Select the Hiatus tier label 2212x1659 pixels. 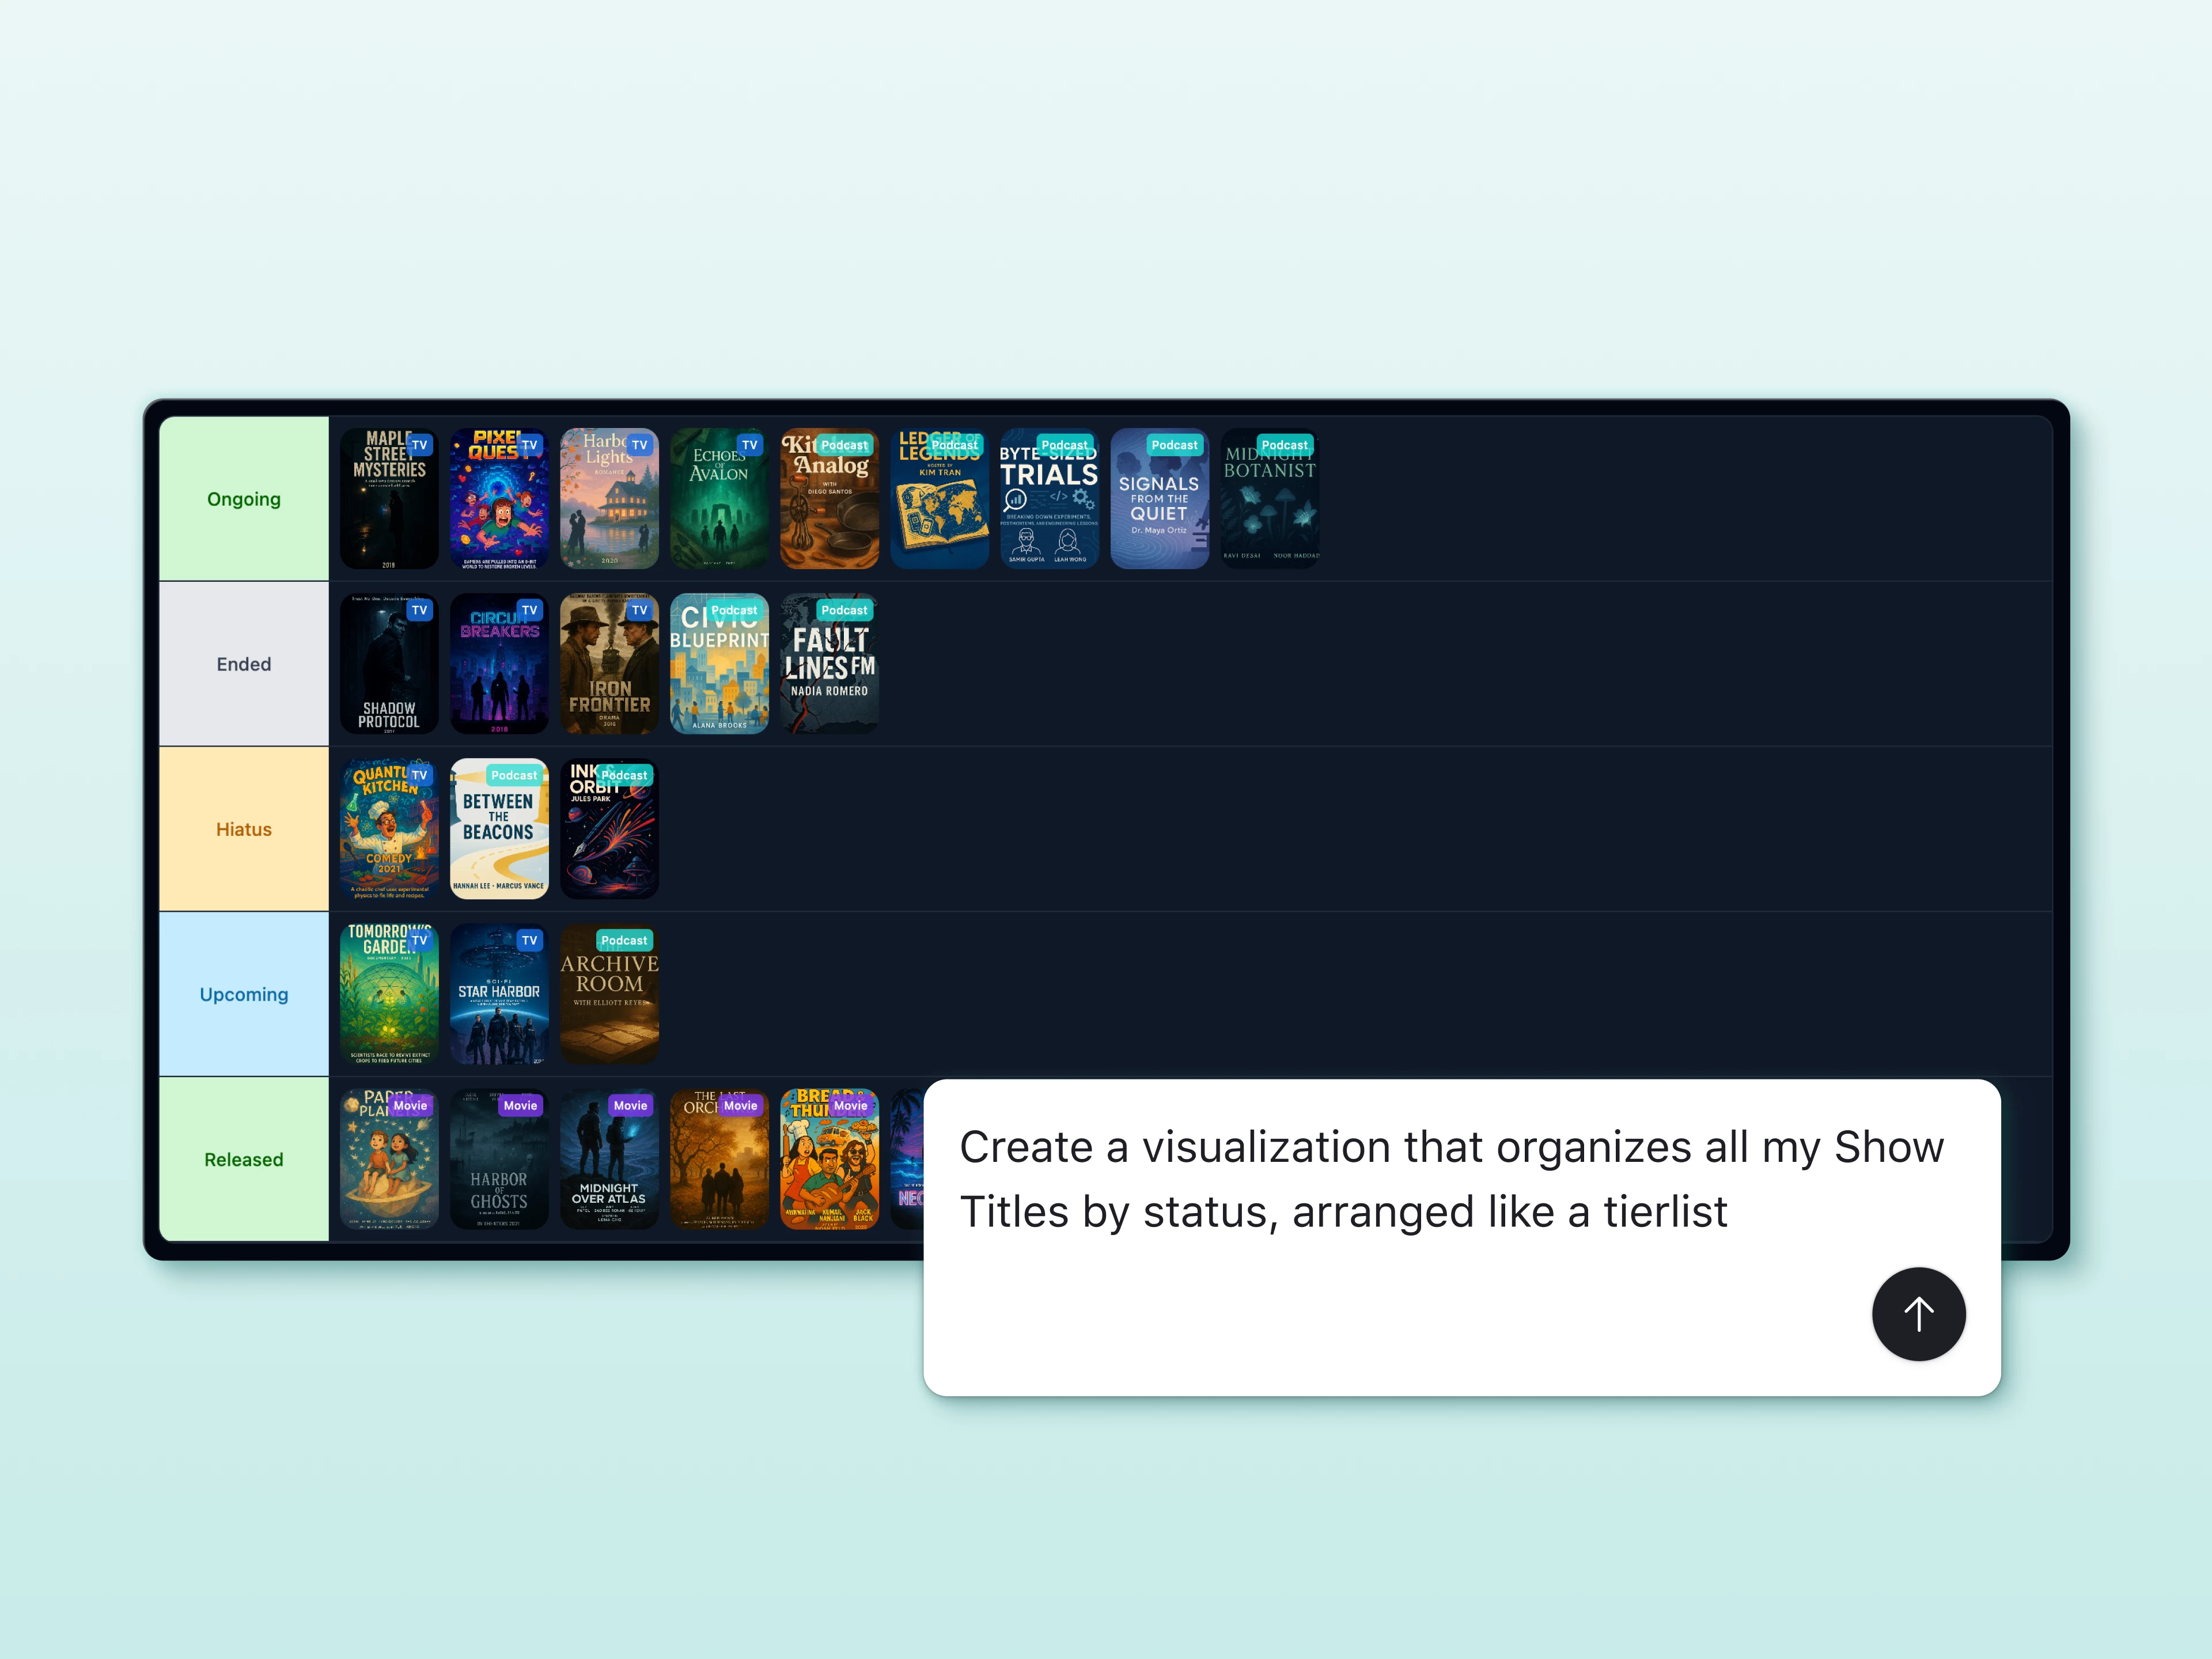tap(243, 829)
